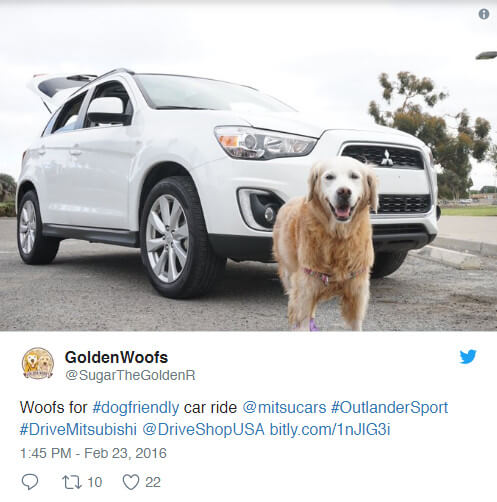
Task: Click the retweet count 10
Action: click(x=95, y=482)
